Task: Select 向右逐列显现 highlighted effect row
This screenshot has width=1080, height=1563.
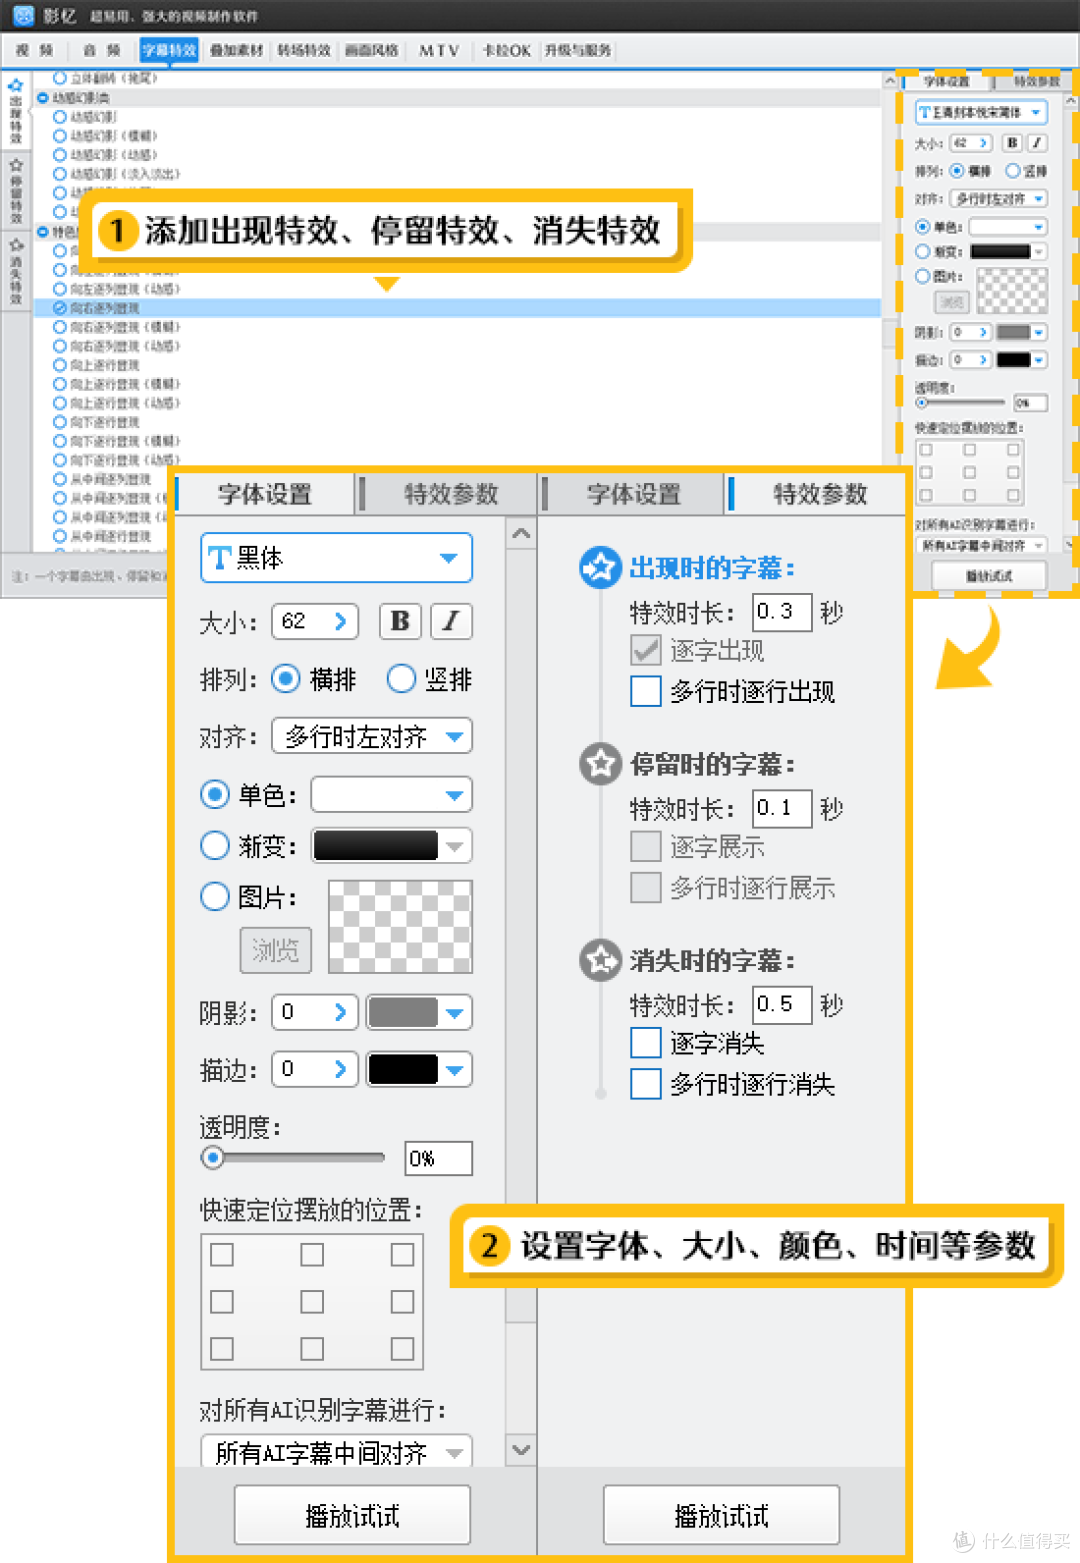Action: [458, 308]
